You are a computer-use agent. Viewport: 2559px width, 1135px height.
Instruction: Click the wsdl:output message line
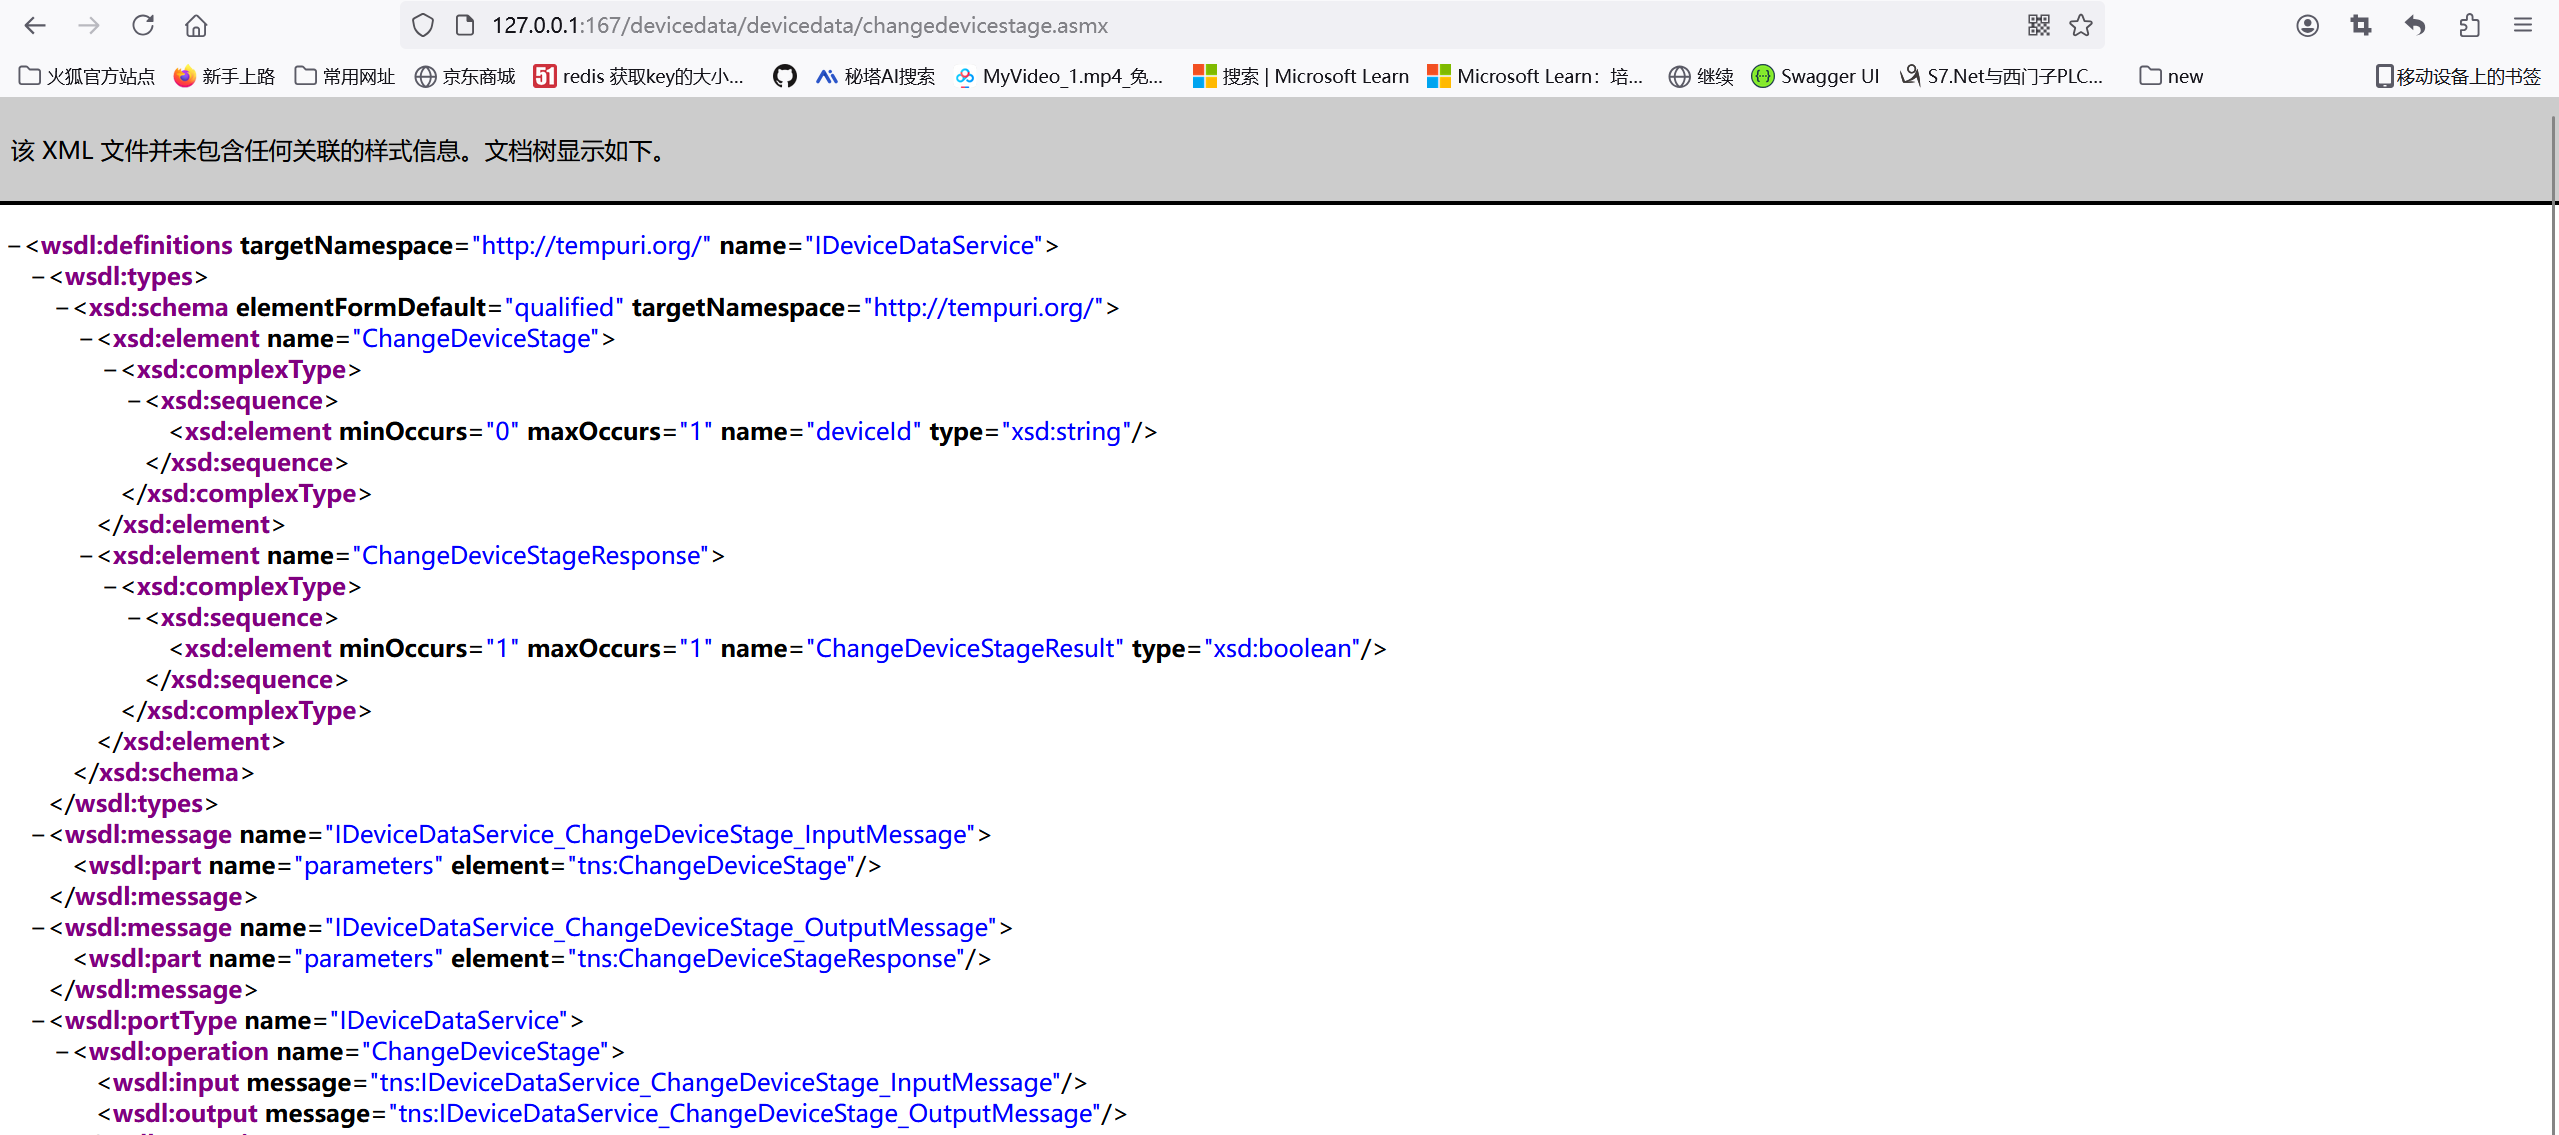coord(612,1114)
